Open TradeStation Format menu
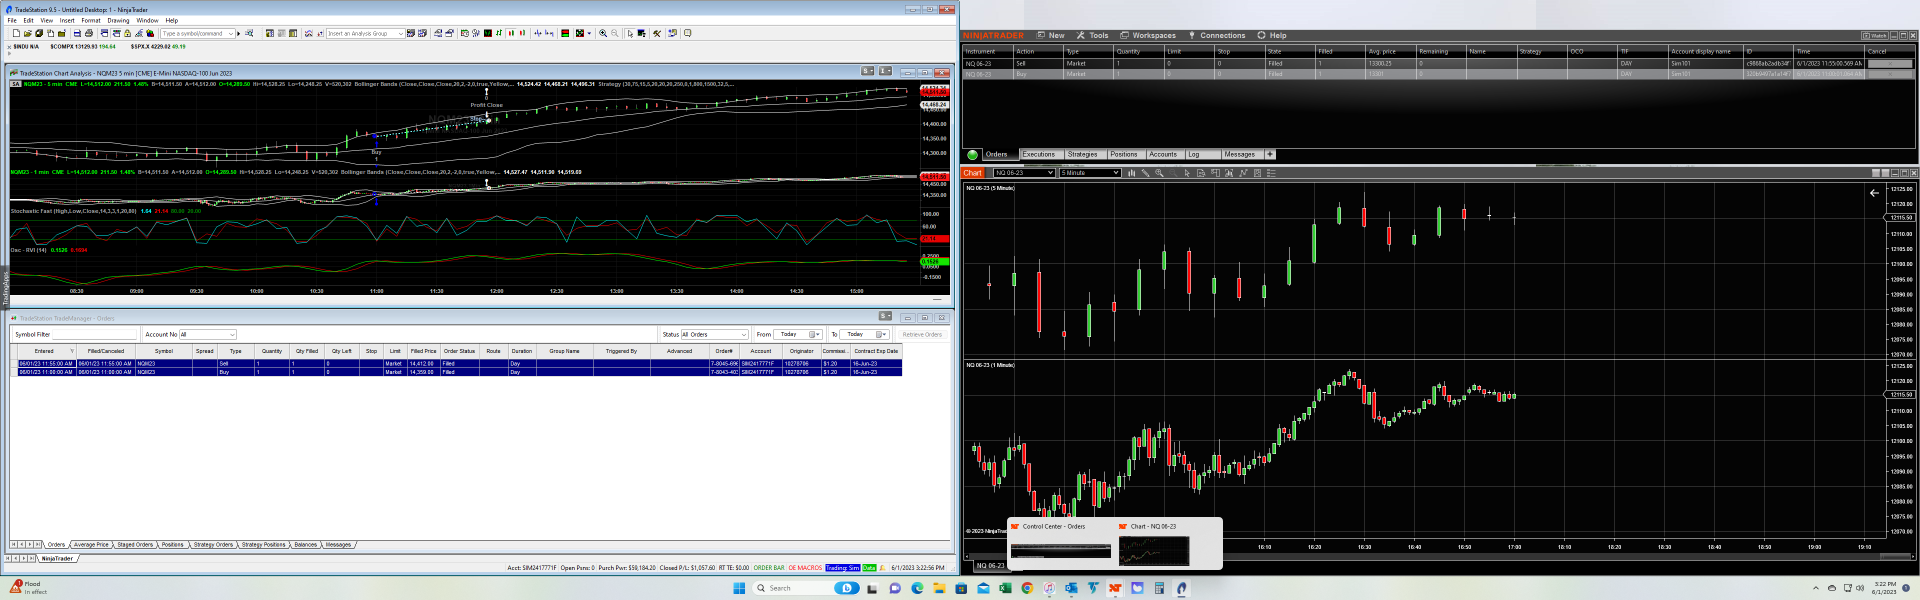 [x=91, y=20]
